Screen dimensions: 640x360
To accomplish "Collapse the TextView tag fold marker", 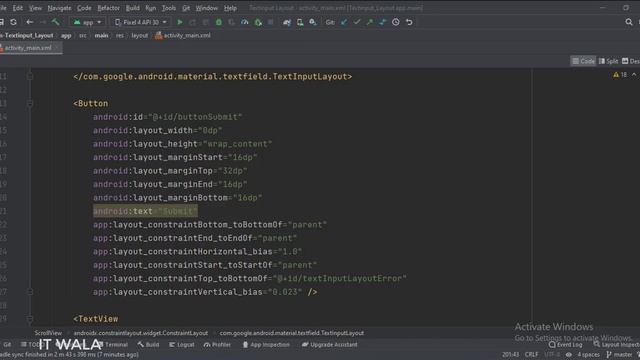I will pos(30,319).
